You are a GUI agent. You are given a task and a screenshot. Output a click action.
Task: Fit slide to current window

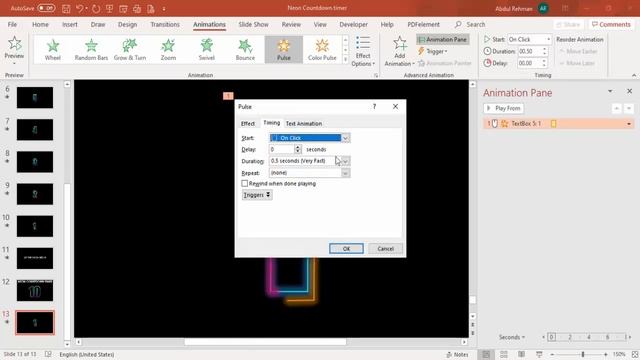[x=635, y=354]
